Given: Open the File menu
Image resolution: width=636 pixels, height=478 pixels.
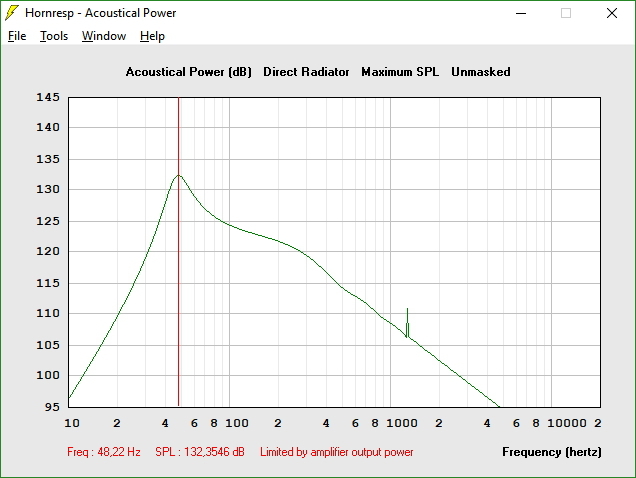Looking at the screenshot, I should pyautogui.click(x=17, y=36).
